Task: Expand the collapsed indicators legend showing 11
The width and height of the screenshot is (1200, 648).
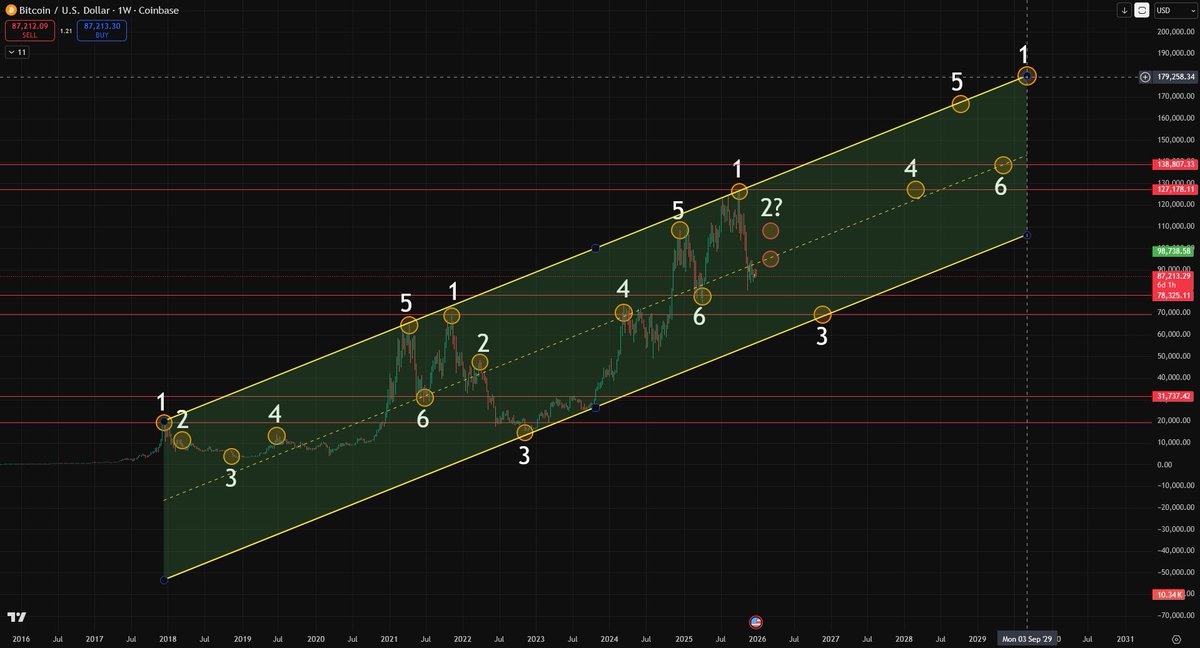Action: [x=17, y=52]
